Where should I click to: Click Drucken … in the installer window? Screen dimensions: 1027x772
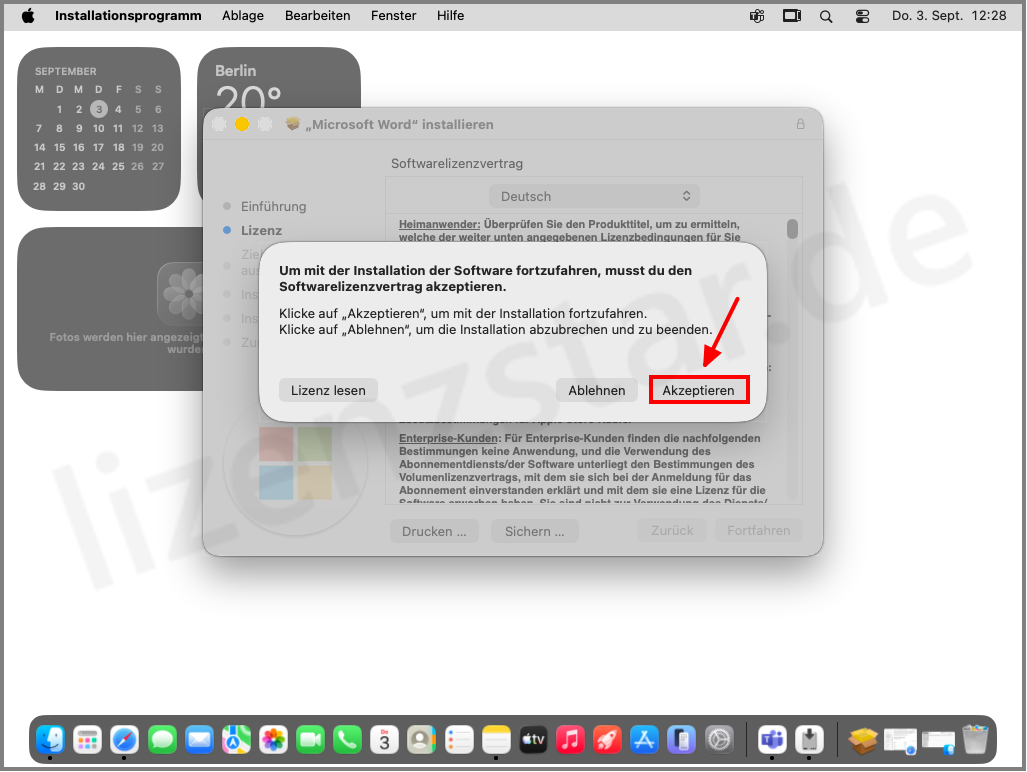pos(434,531)
